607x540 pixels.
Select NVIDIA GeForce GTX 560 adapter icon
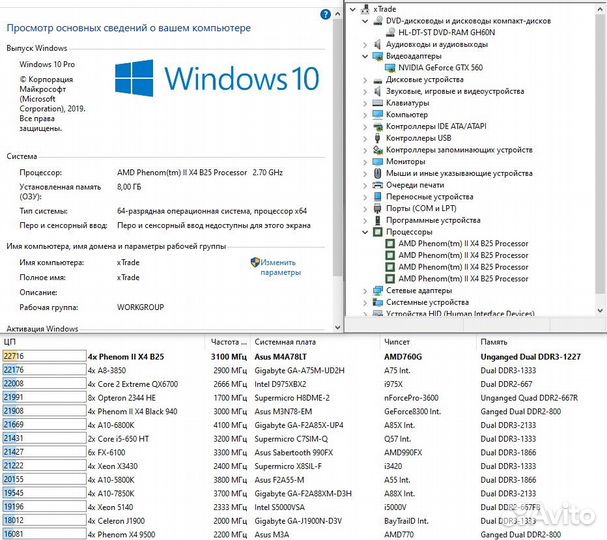click(x=390, y=68)
